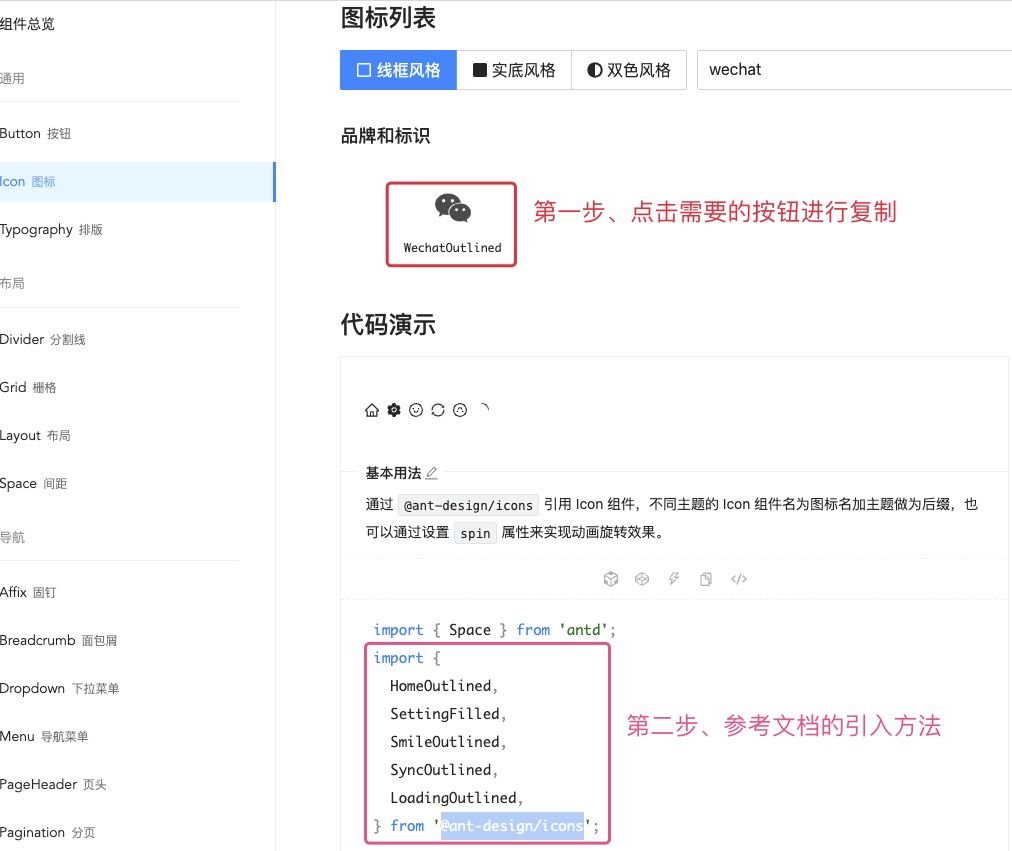Click the smile face demo icon

coord(416,410)
